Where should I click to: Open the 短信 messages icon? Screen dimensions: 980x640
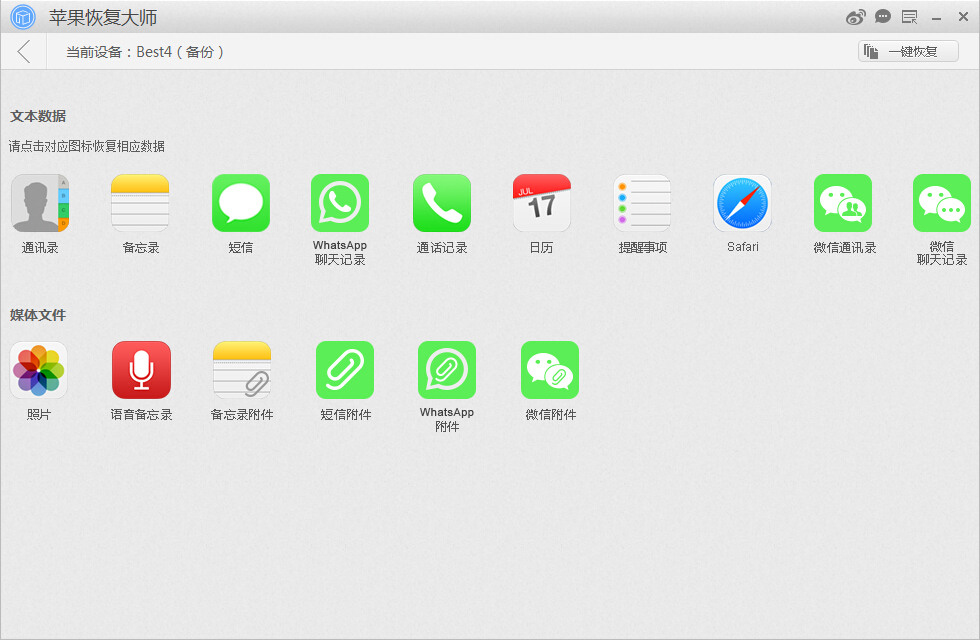point(241,203)
